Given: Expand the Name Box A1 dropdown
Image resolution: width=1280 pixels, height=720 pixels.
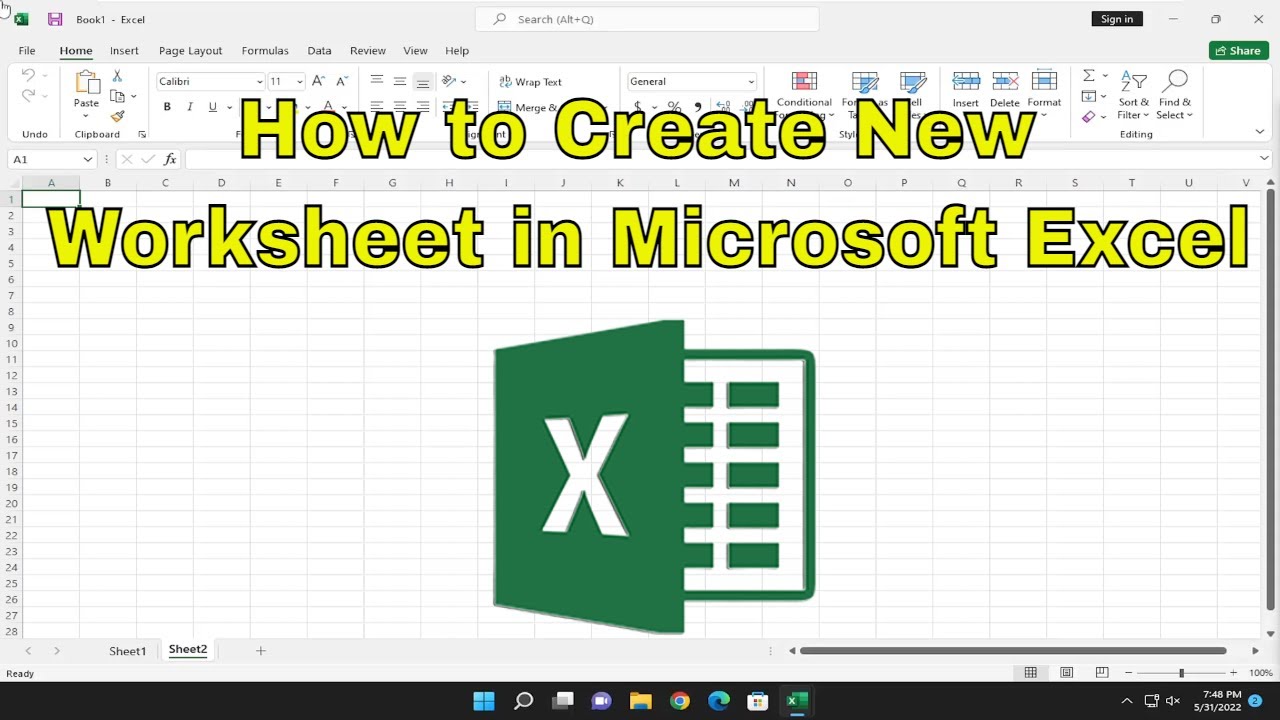Looking at the screenshot, I should (x=88, y=159).
